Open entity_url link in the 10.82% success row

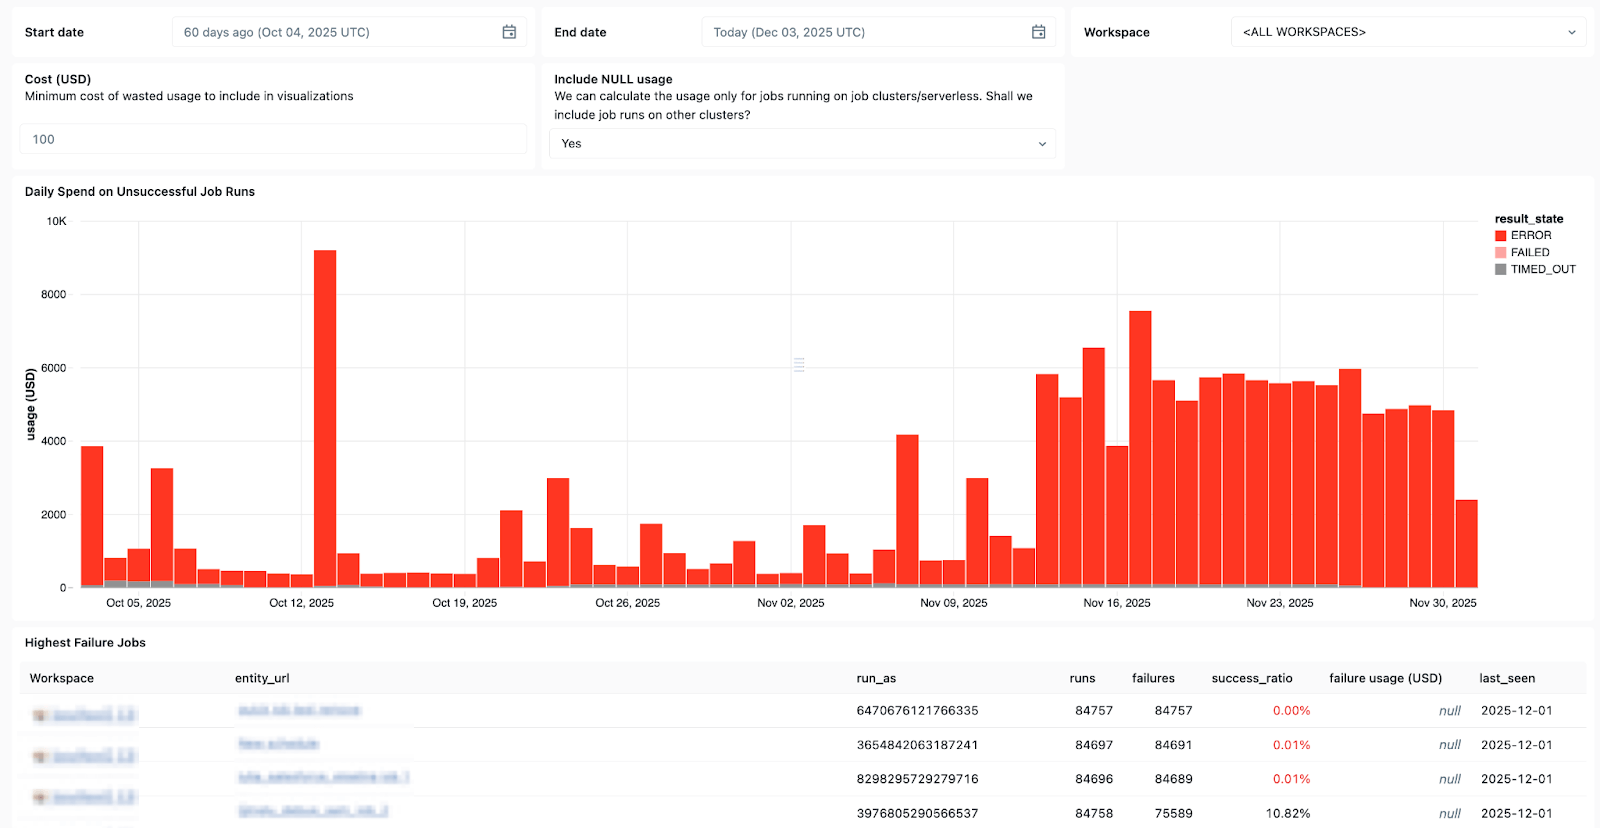(x=312, y=811)
